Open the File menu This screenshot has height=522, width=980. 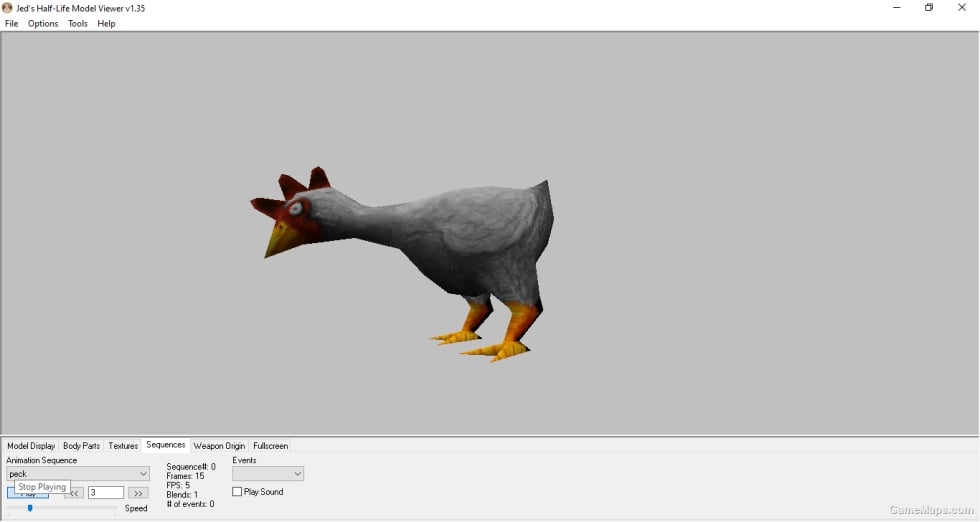(x=11, y=24)
